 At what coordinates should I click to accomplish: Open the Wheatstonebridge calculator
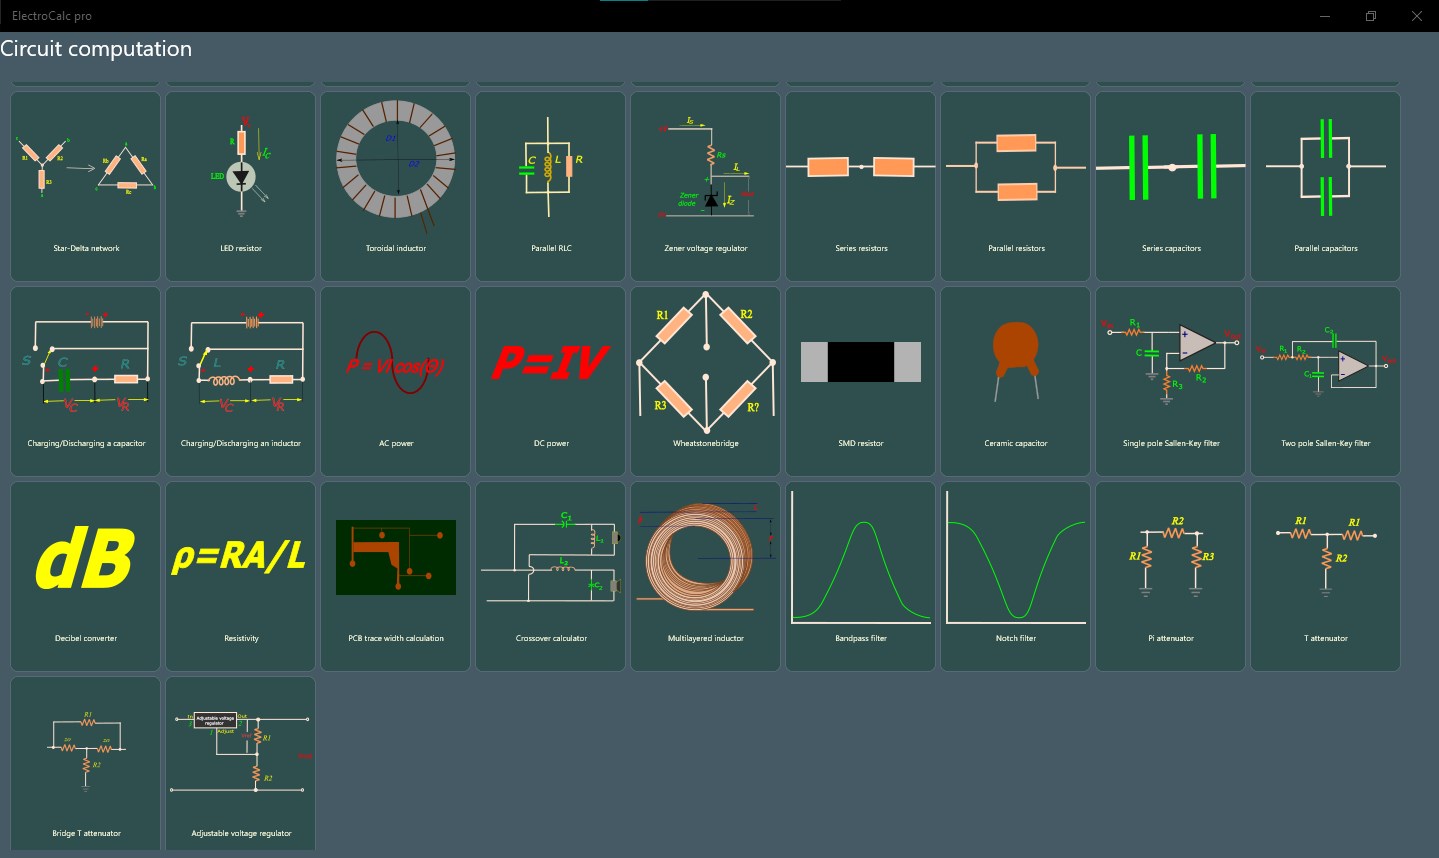705,380
